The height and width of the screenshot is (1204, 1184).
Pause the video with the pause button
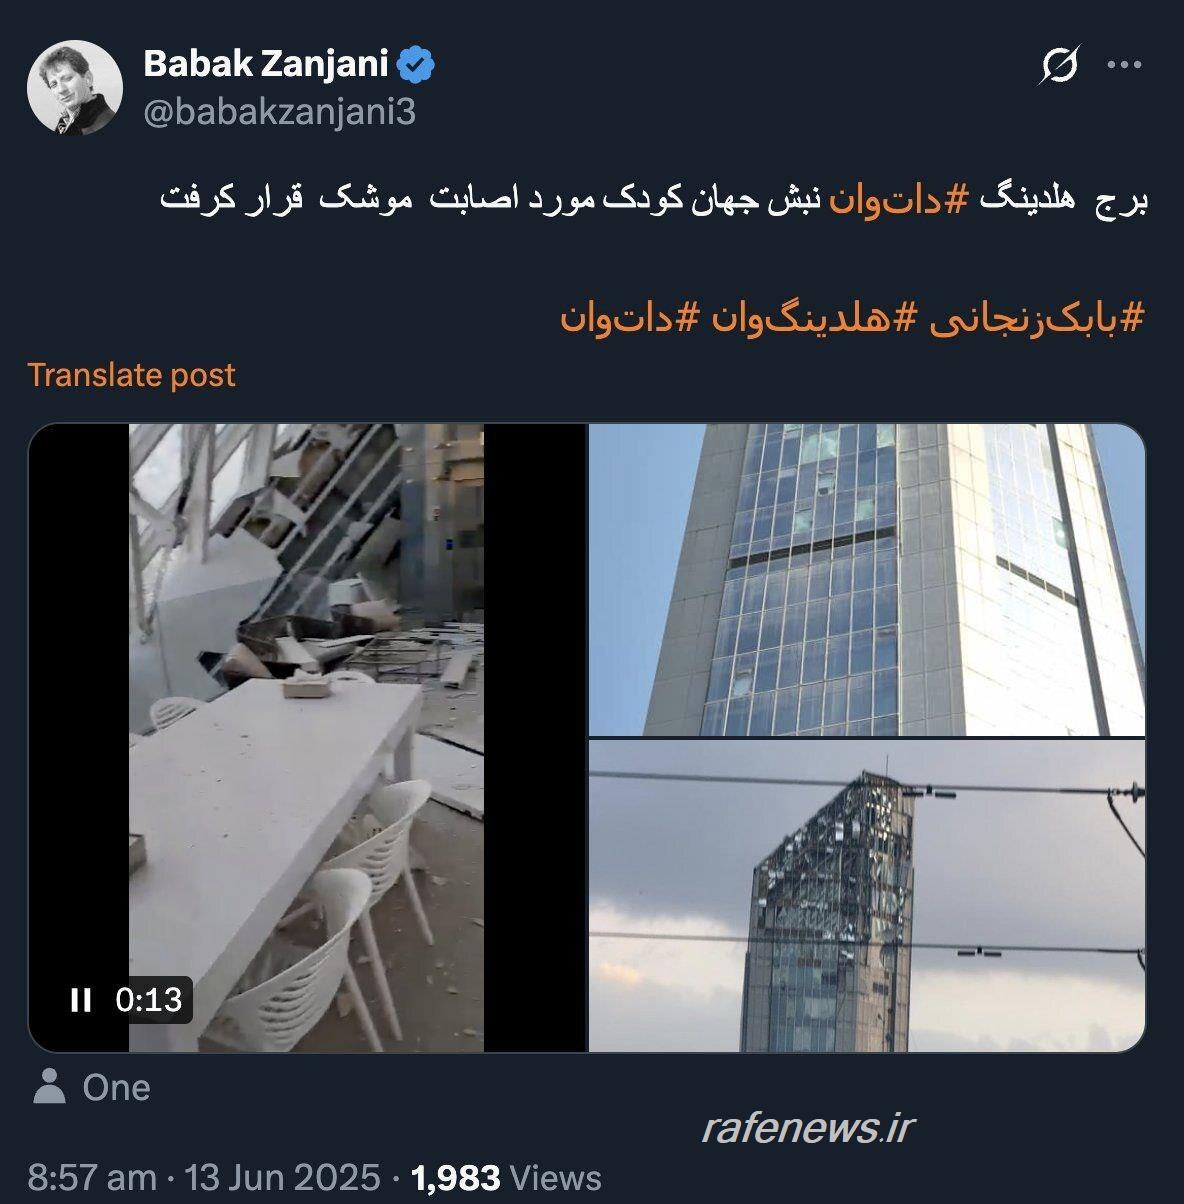(81, 1000)
